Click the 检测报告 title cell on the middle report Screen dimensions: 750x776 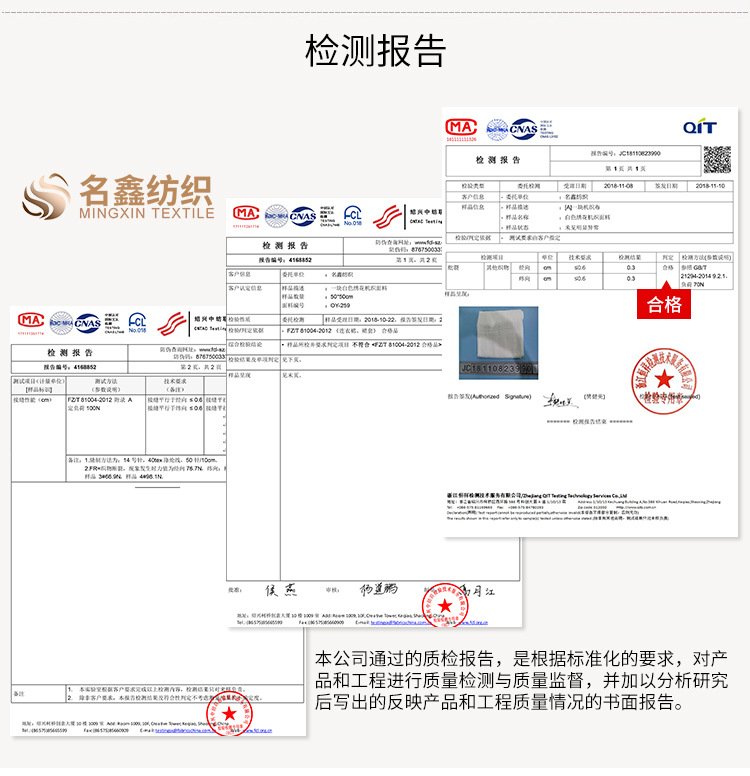tap(285, 245)
